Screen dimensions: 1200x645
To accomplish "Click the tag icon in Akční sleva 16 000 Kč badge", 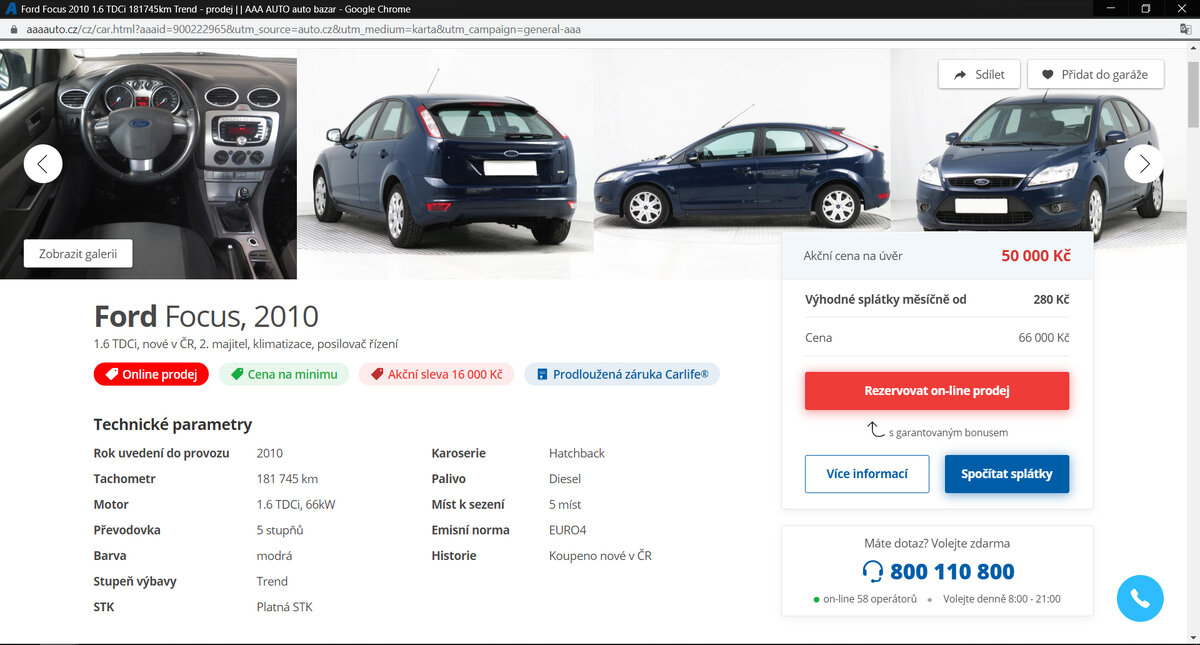I will [377, 374].
